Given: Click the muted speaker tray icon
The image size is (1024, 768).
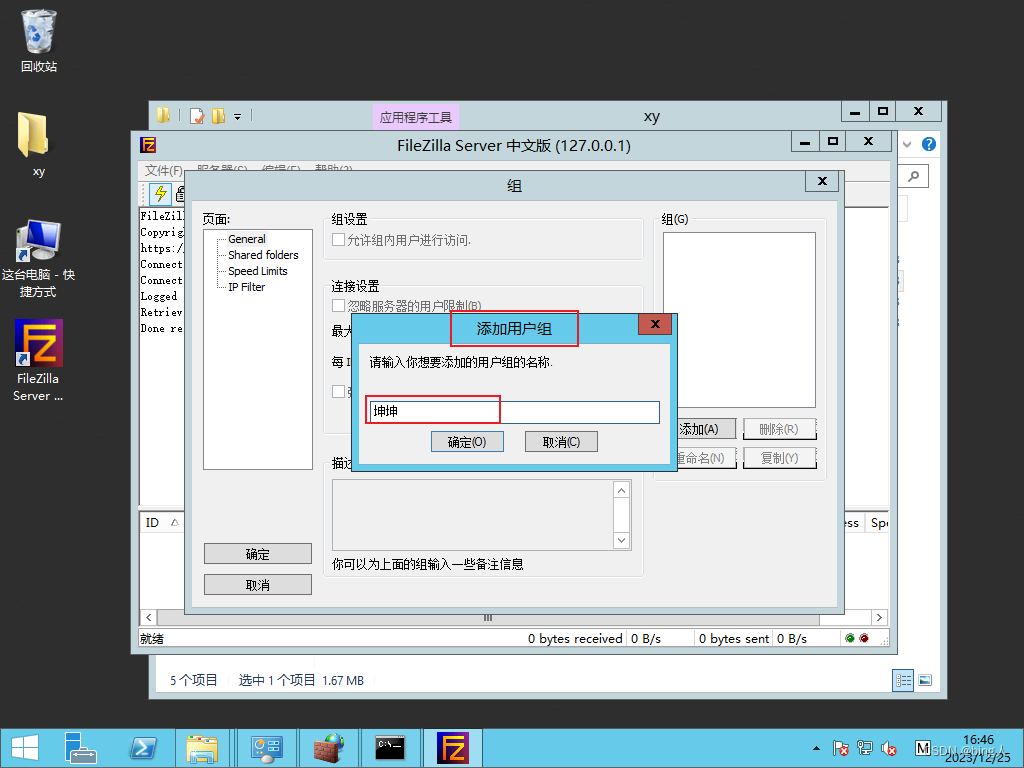Looking at the screenshot, I should pyautogui.click(x=888, y=748).
